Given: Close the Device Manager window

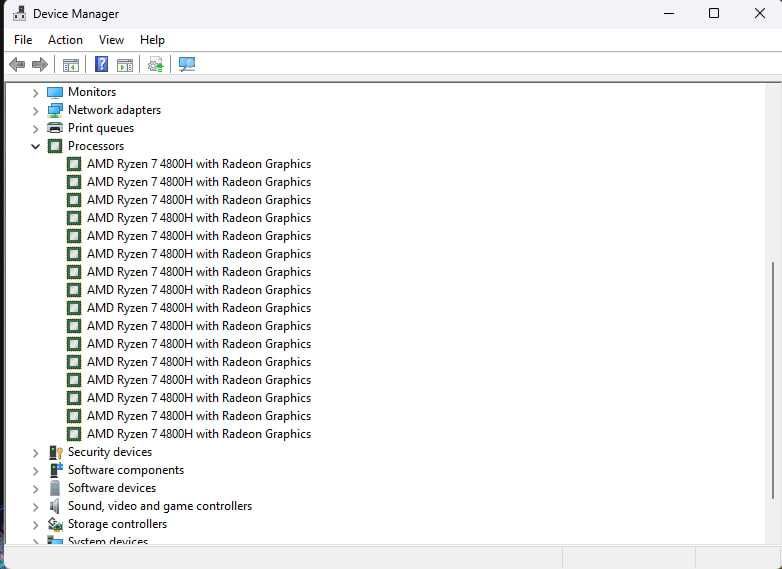Looking at the screenshot, I should click(760, 13).
